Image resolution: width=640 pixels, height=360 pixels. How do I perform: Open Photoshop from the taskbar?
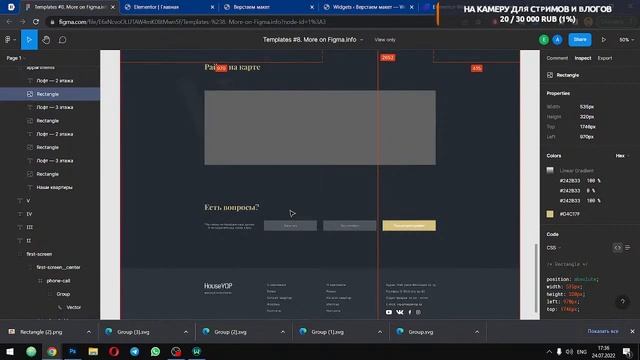coord(72,351)
